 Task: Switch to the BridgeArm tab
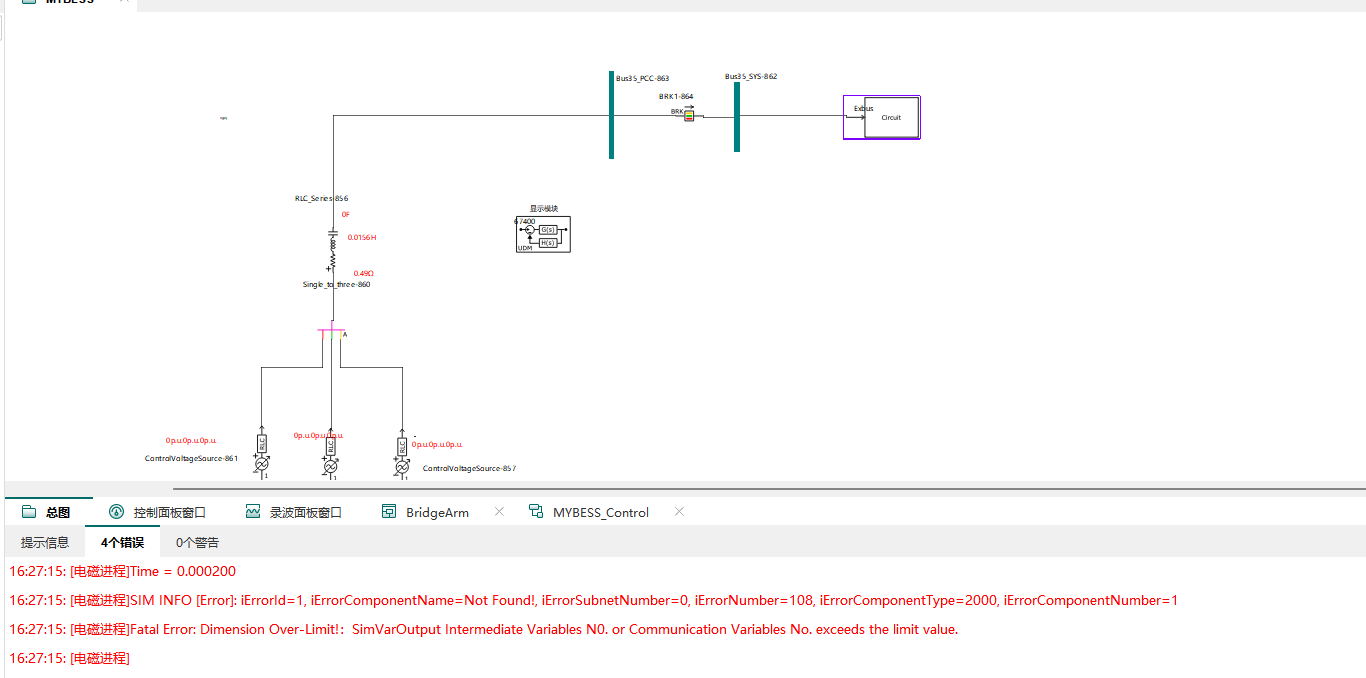[x=436, y=512]
